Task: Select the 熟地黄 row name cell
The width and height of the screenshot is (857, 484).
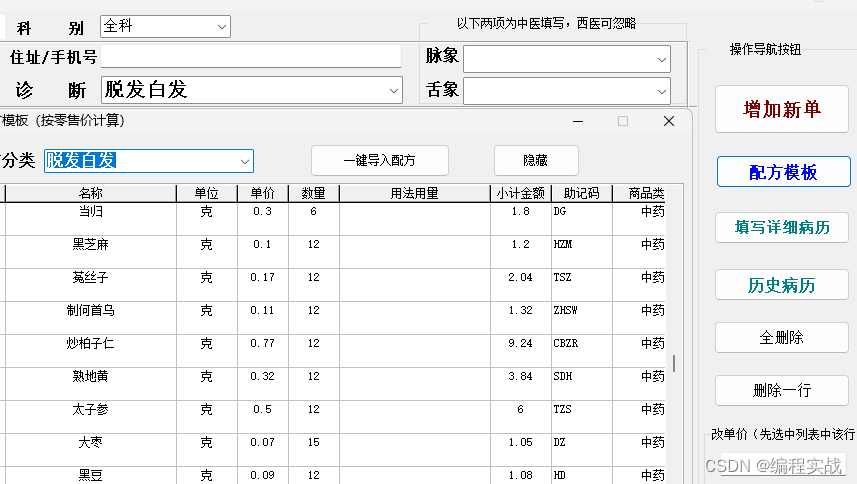Action: click(91, 384)
